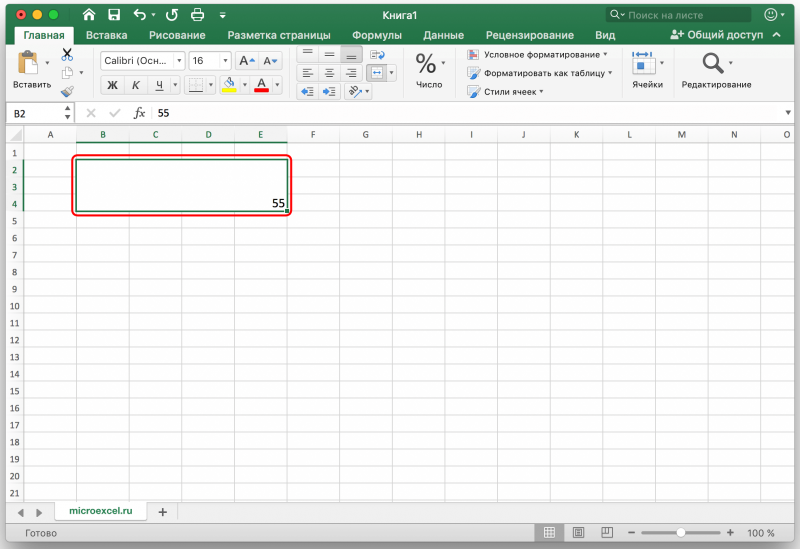Copy the selection with the copy icon
This screenshot has height=549, width=800.
click(x=67, y=73)
